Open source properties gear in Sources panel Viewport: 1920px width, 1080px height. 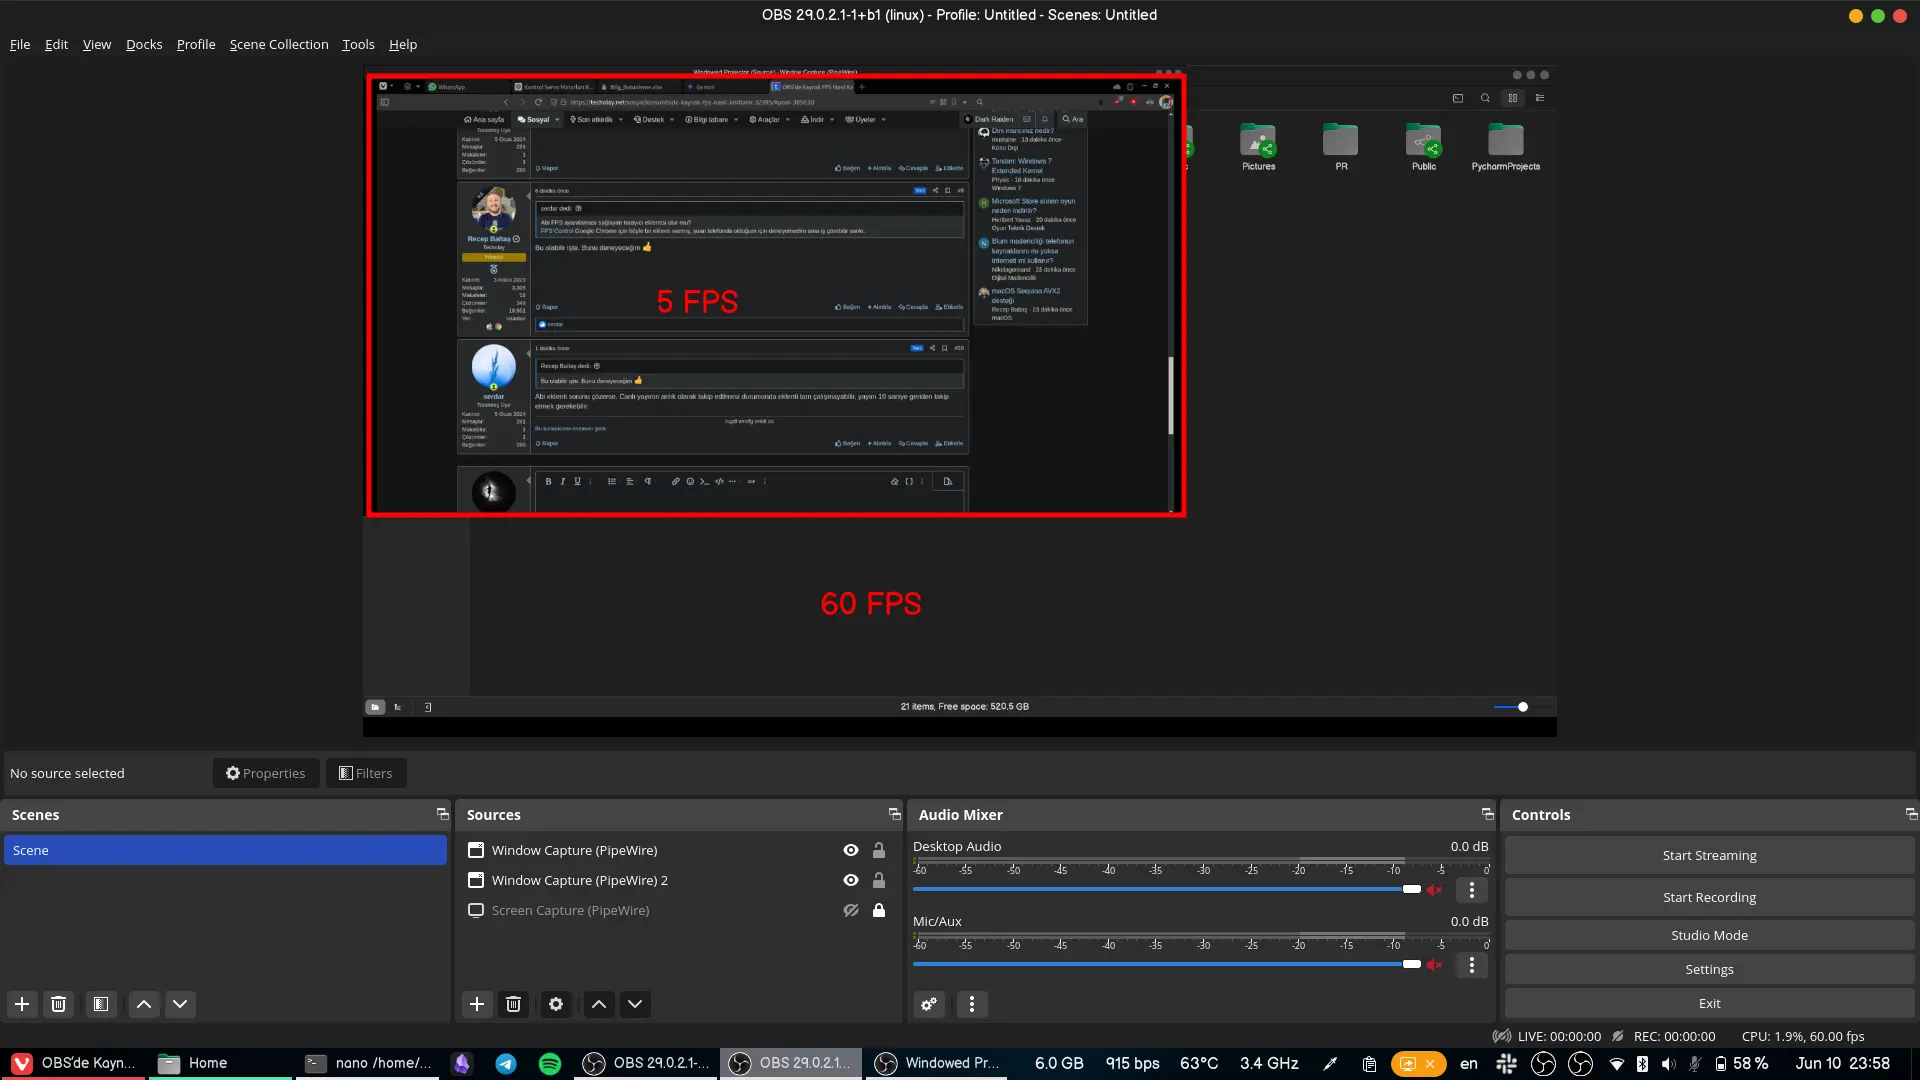(556, 1004)
